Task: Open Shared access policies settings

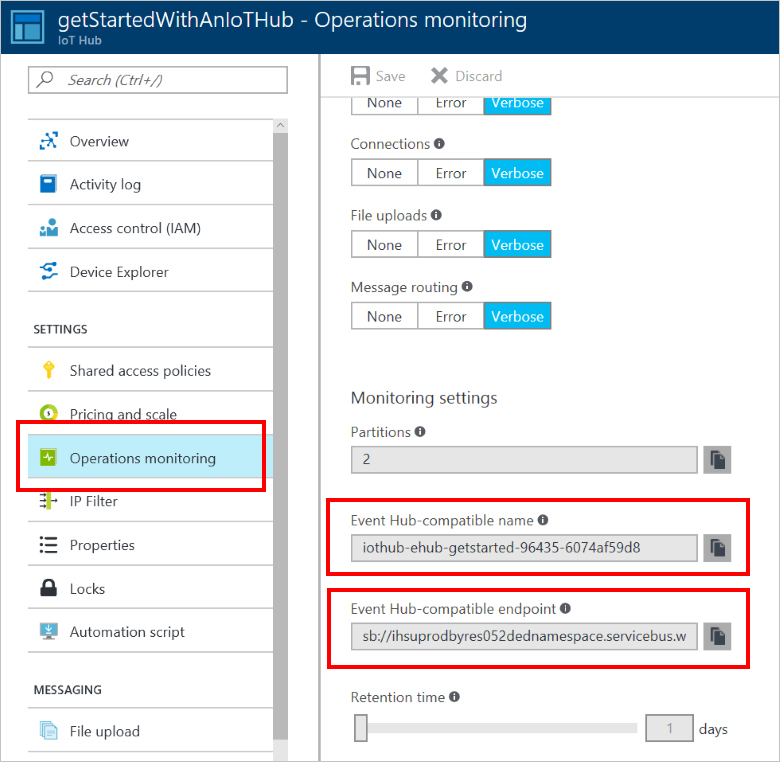Action: [150, 370]
